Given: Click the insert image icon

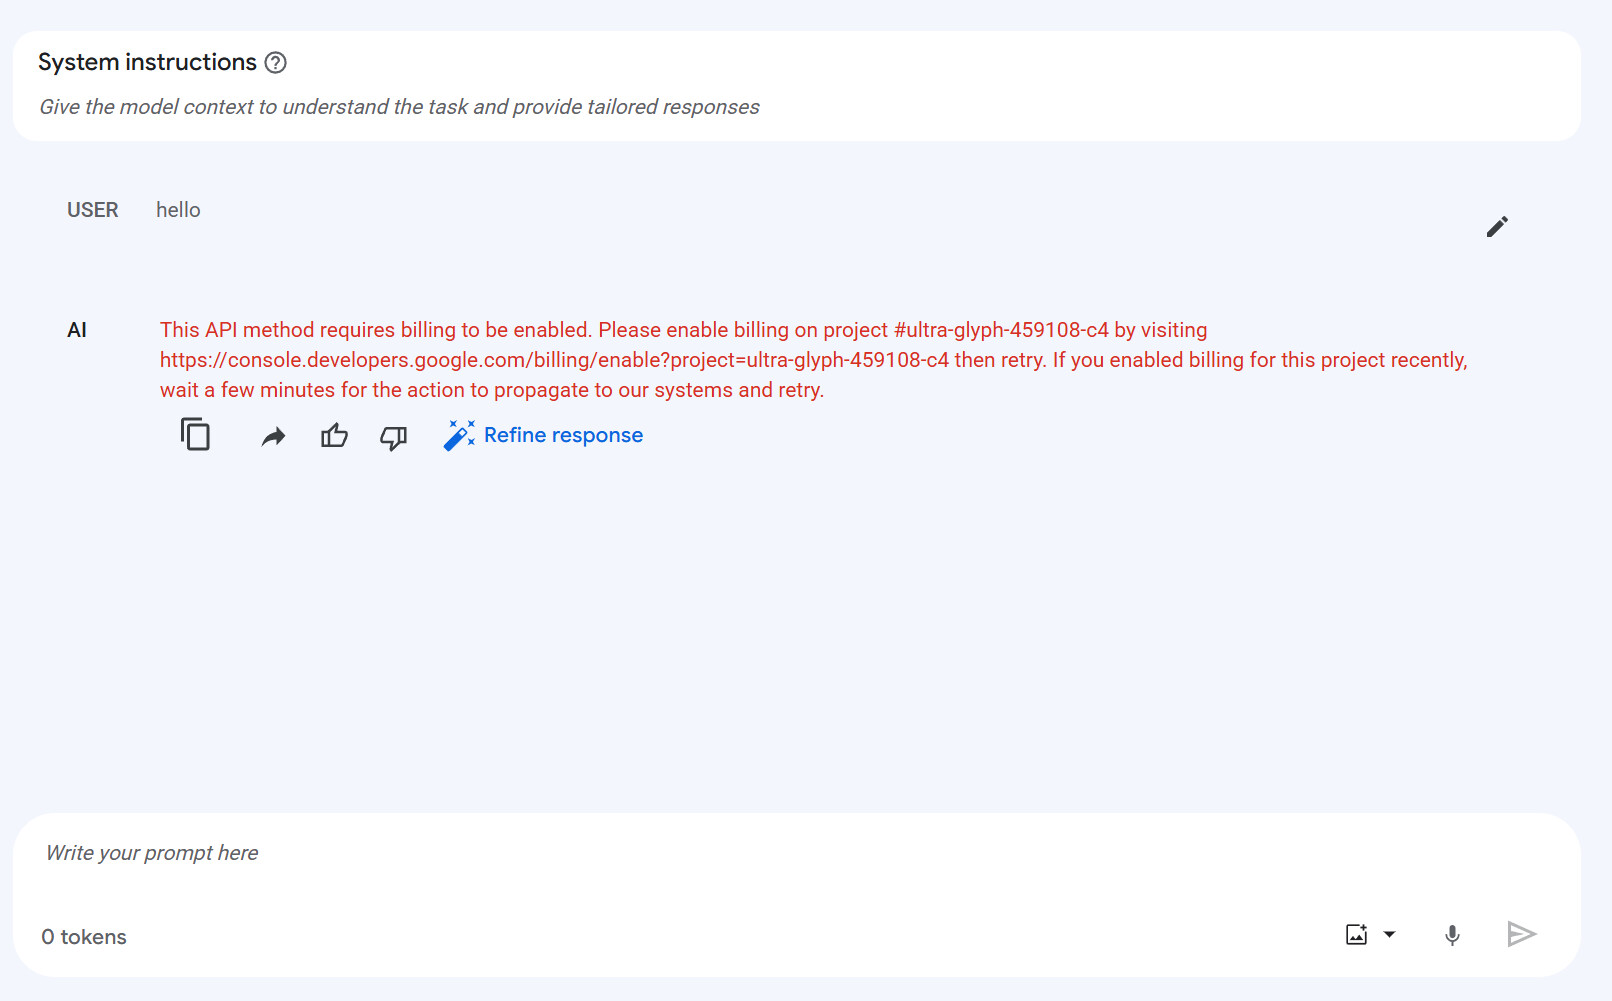Looking at the screenshot, I should click(1356, 935).
